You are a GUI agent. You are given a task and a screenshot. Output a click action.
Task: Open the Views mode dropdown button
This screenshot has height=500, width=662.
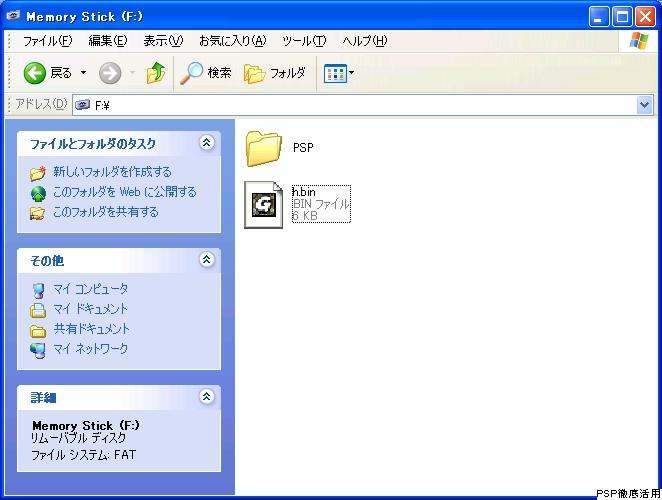(339, 73)
